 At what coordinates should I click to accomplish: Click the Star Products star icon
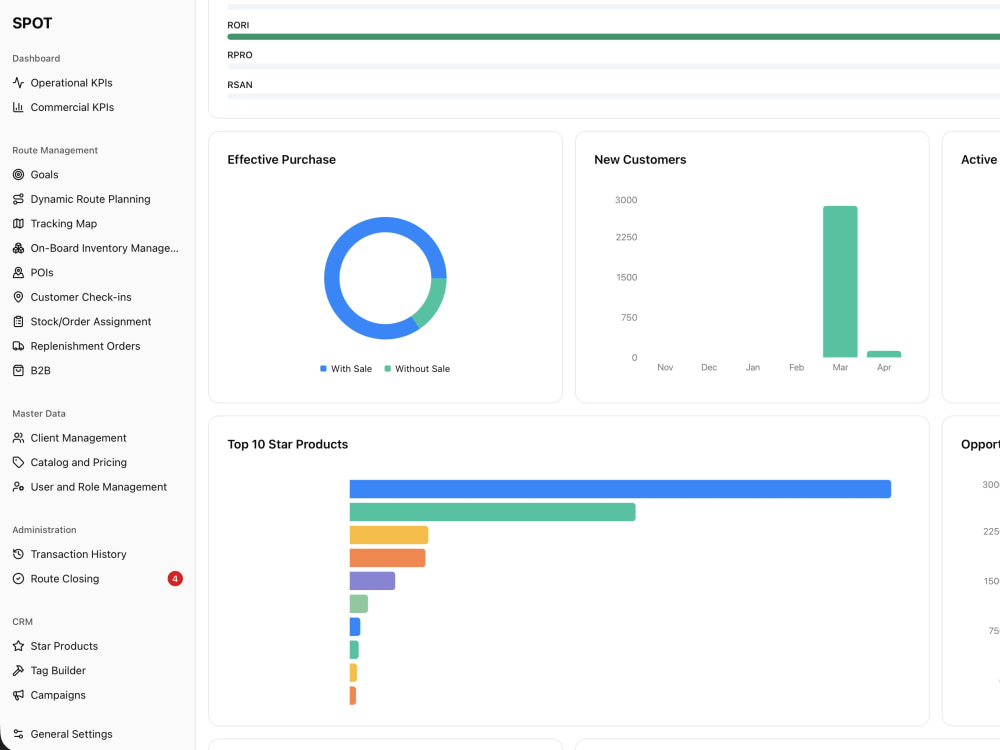click(18, 646)
